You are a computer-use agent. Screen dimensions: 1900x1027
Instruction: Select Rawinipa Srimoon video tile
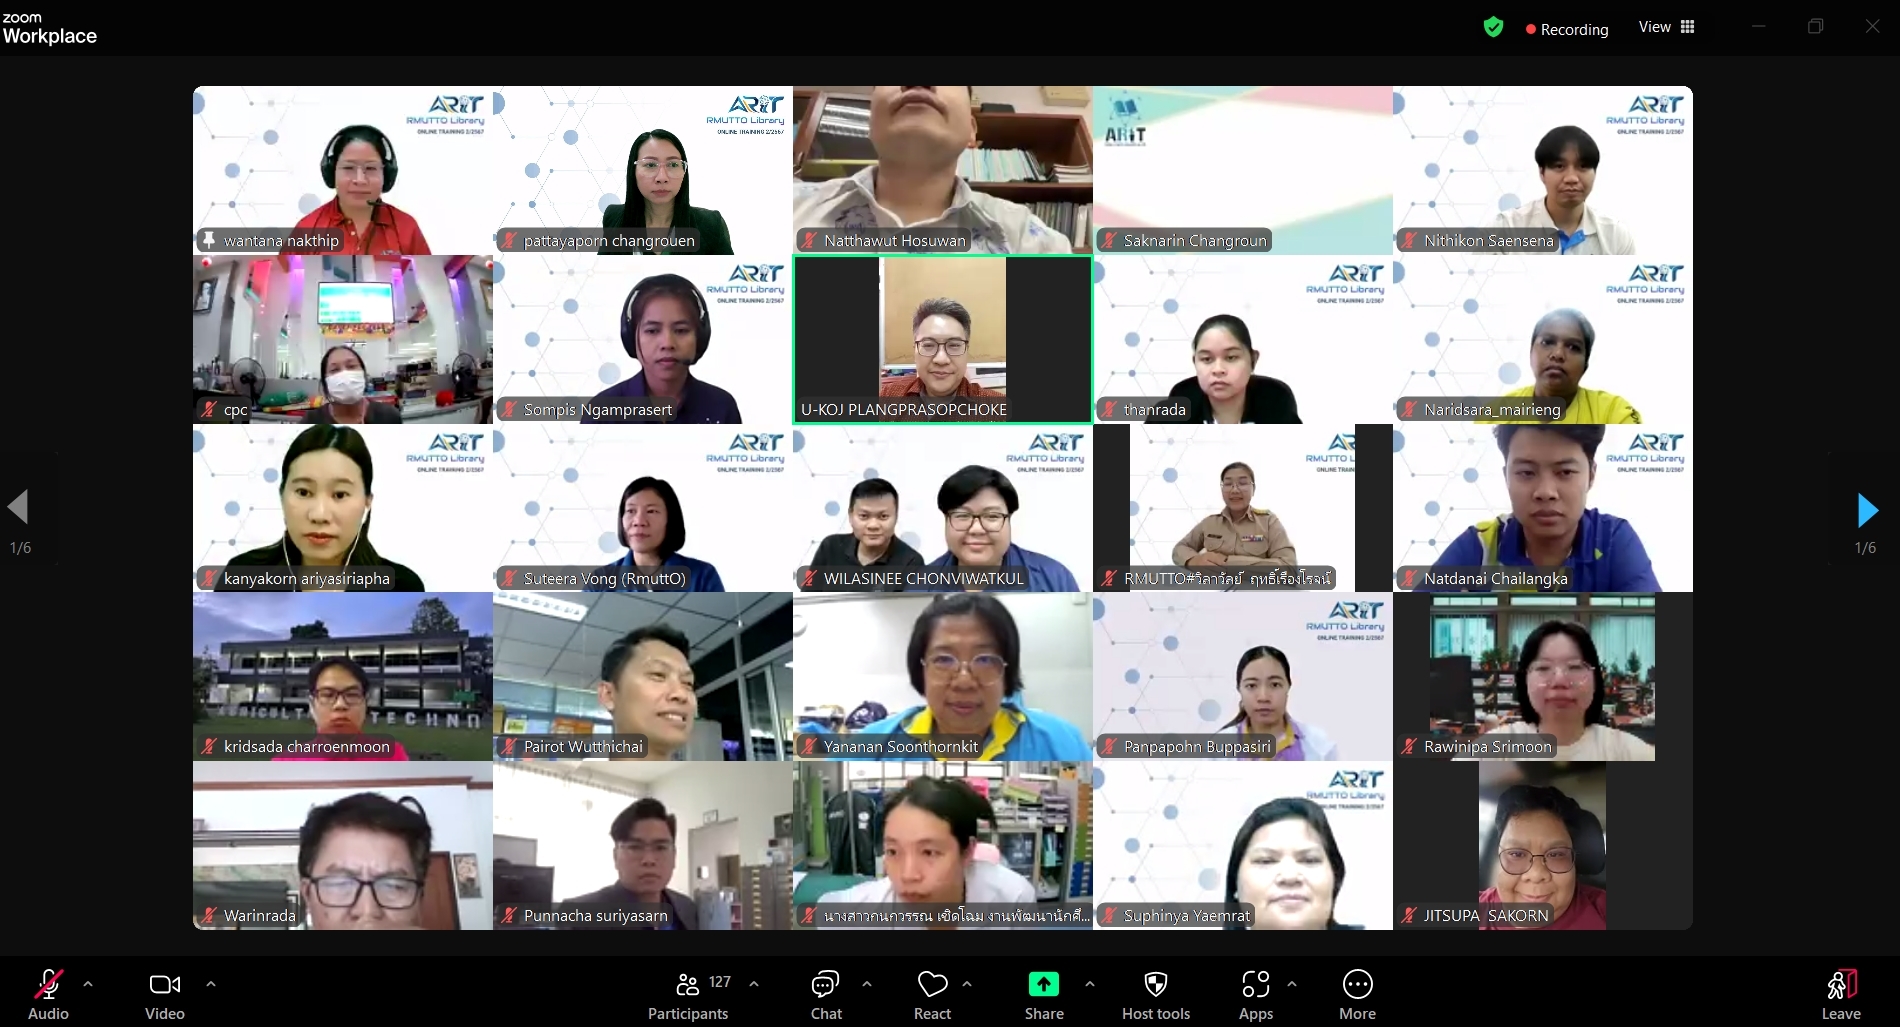coord(1543,676)
